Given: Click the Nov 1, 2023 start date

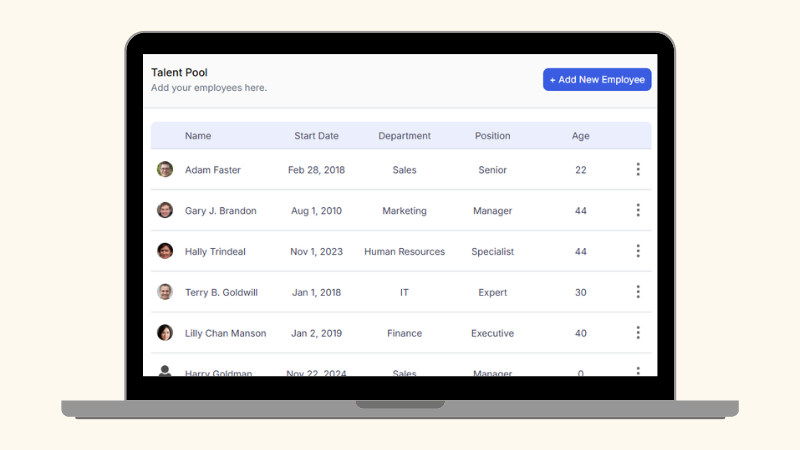Looking at the screenshot, I should pyautogui.click(x=316, y=252).
